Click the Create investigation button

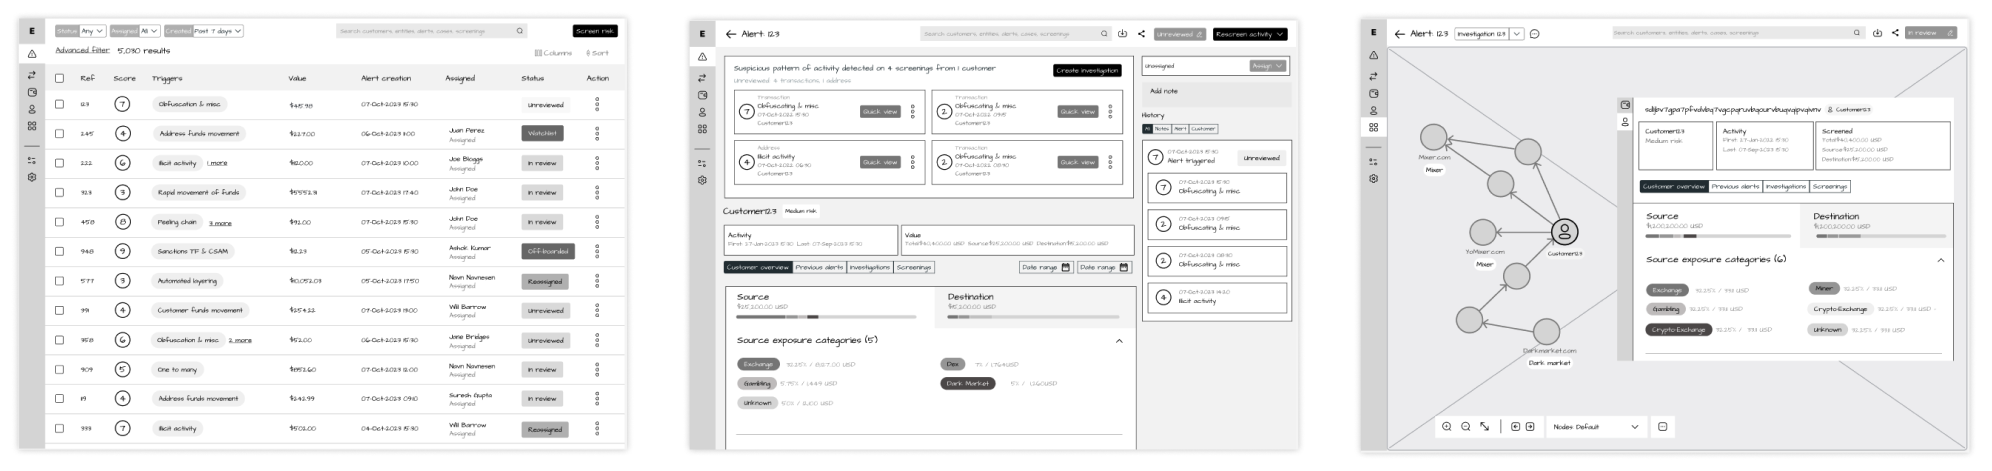[x=1086, y=70]
